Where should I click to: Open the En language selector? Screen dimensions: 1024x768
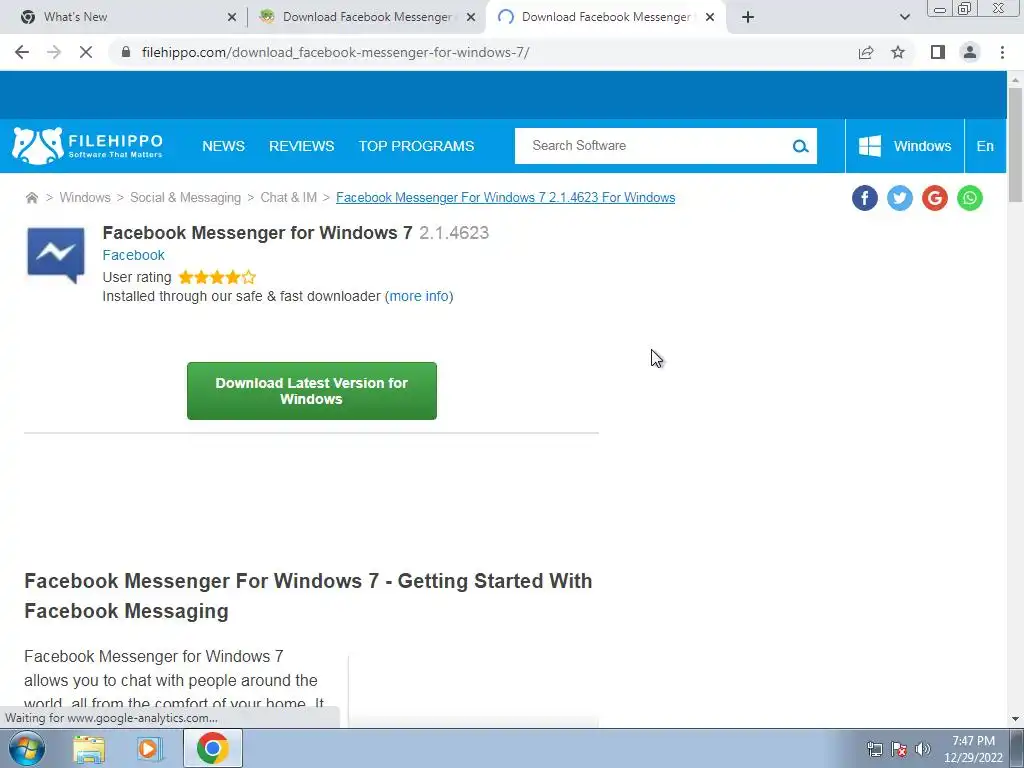(x=985, y=146)
